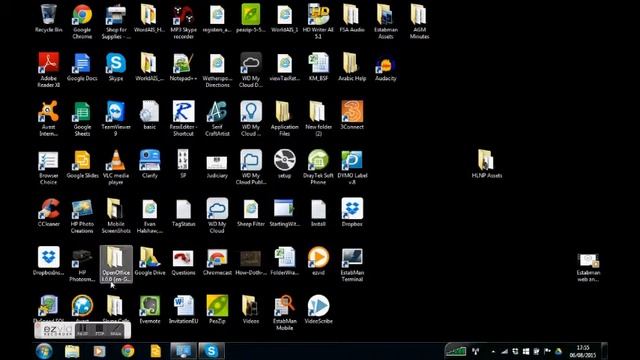The width and height of the screenshot is (640, 360).
Task: Open the Google Drive desktop icon
Action: (x=150, y=261)
